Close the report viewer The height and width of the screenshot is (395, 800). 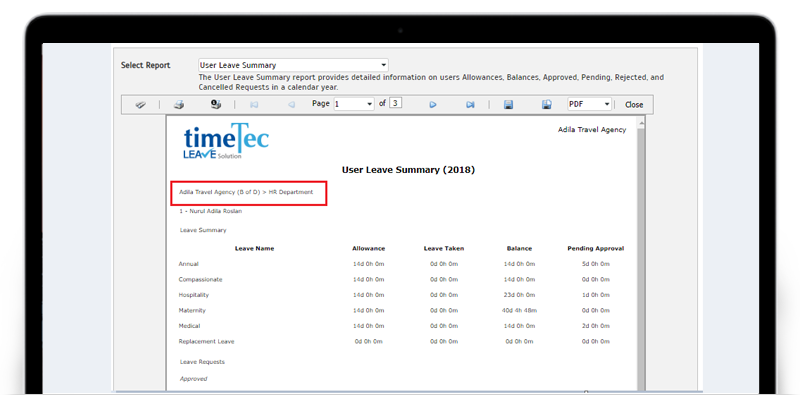pyautogui.click(x=634, y=105)
